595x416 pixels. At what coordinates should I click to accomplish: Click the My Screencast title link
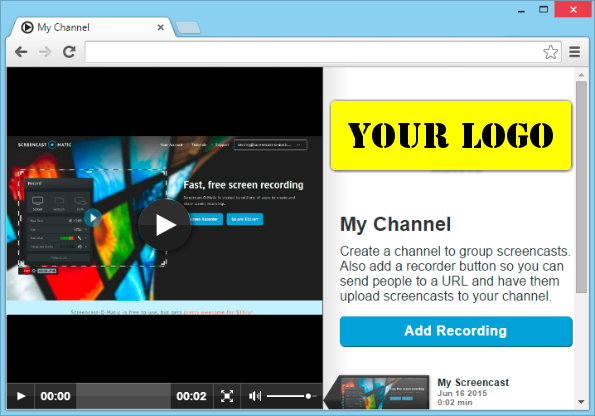click(x=473, y=382)
